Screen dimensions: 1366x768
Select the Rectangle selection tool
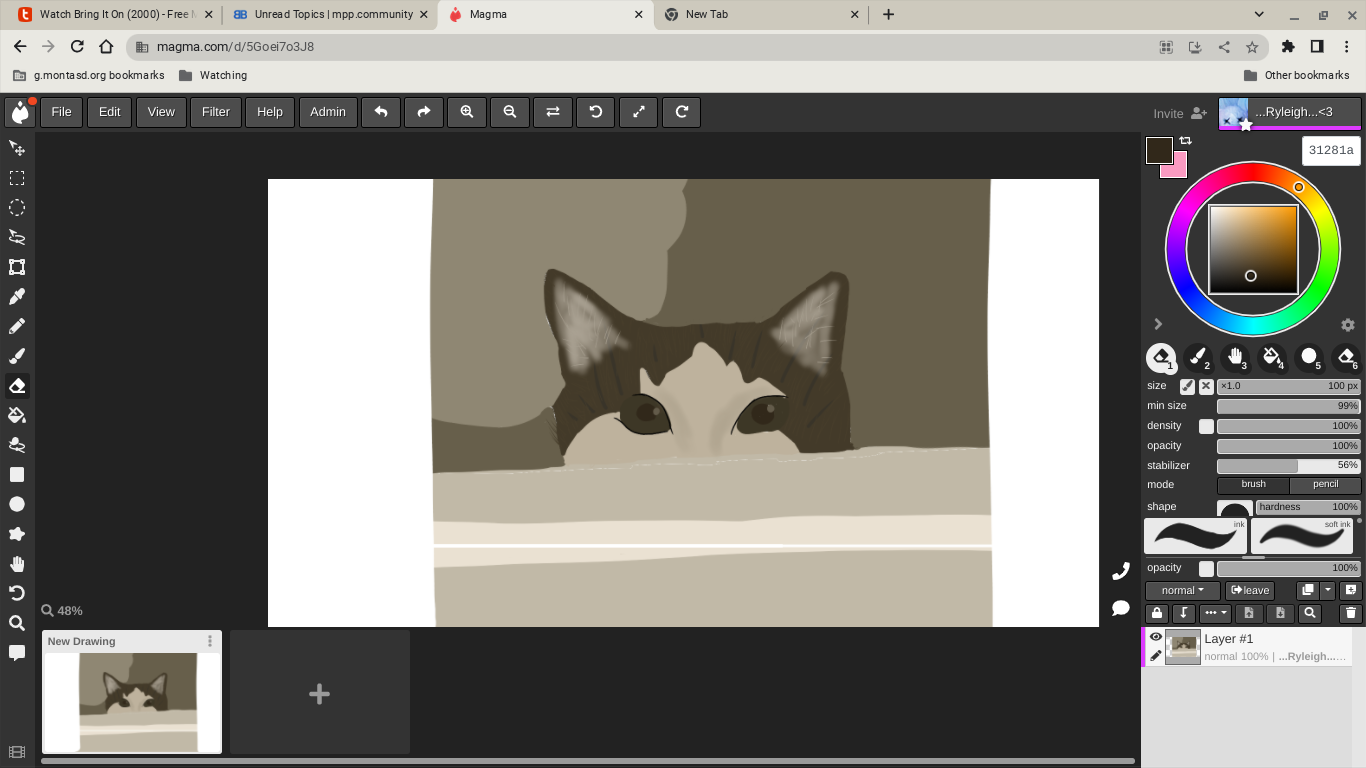pyautogui.click(x=17, y=178)
